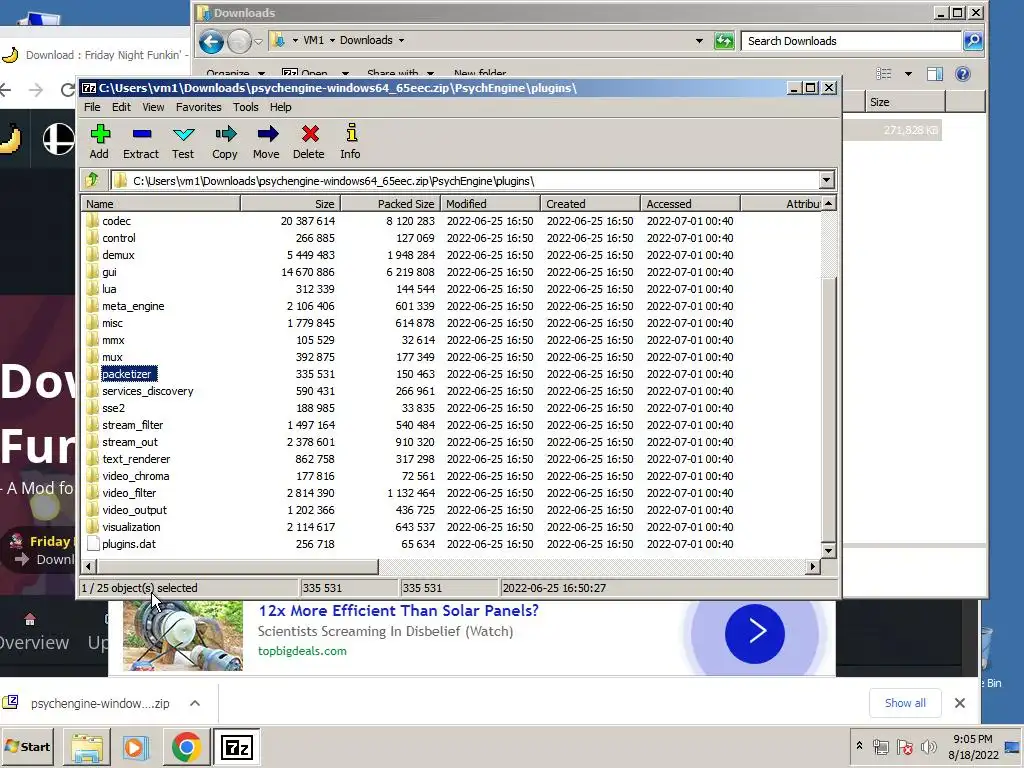The image size is (1024, 768).
Task: Open Explorer help icon
Action: pos(963,74)
